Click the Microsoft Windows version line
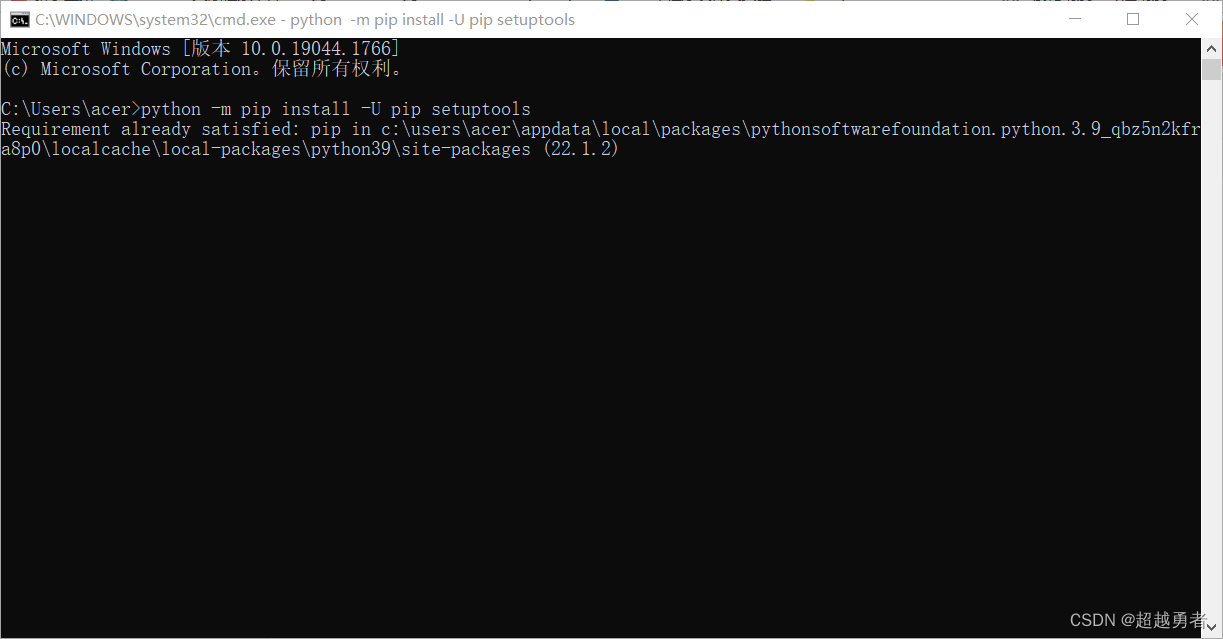This screenshot has height=639, width=1223. point(201,49)
